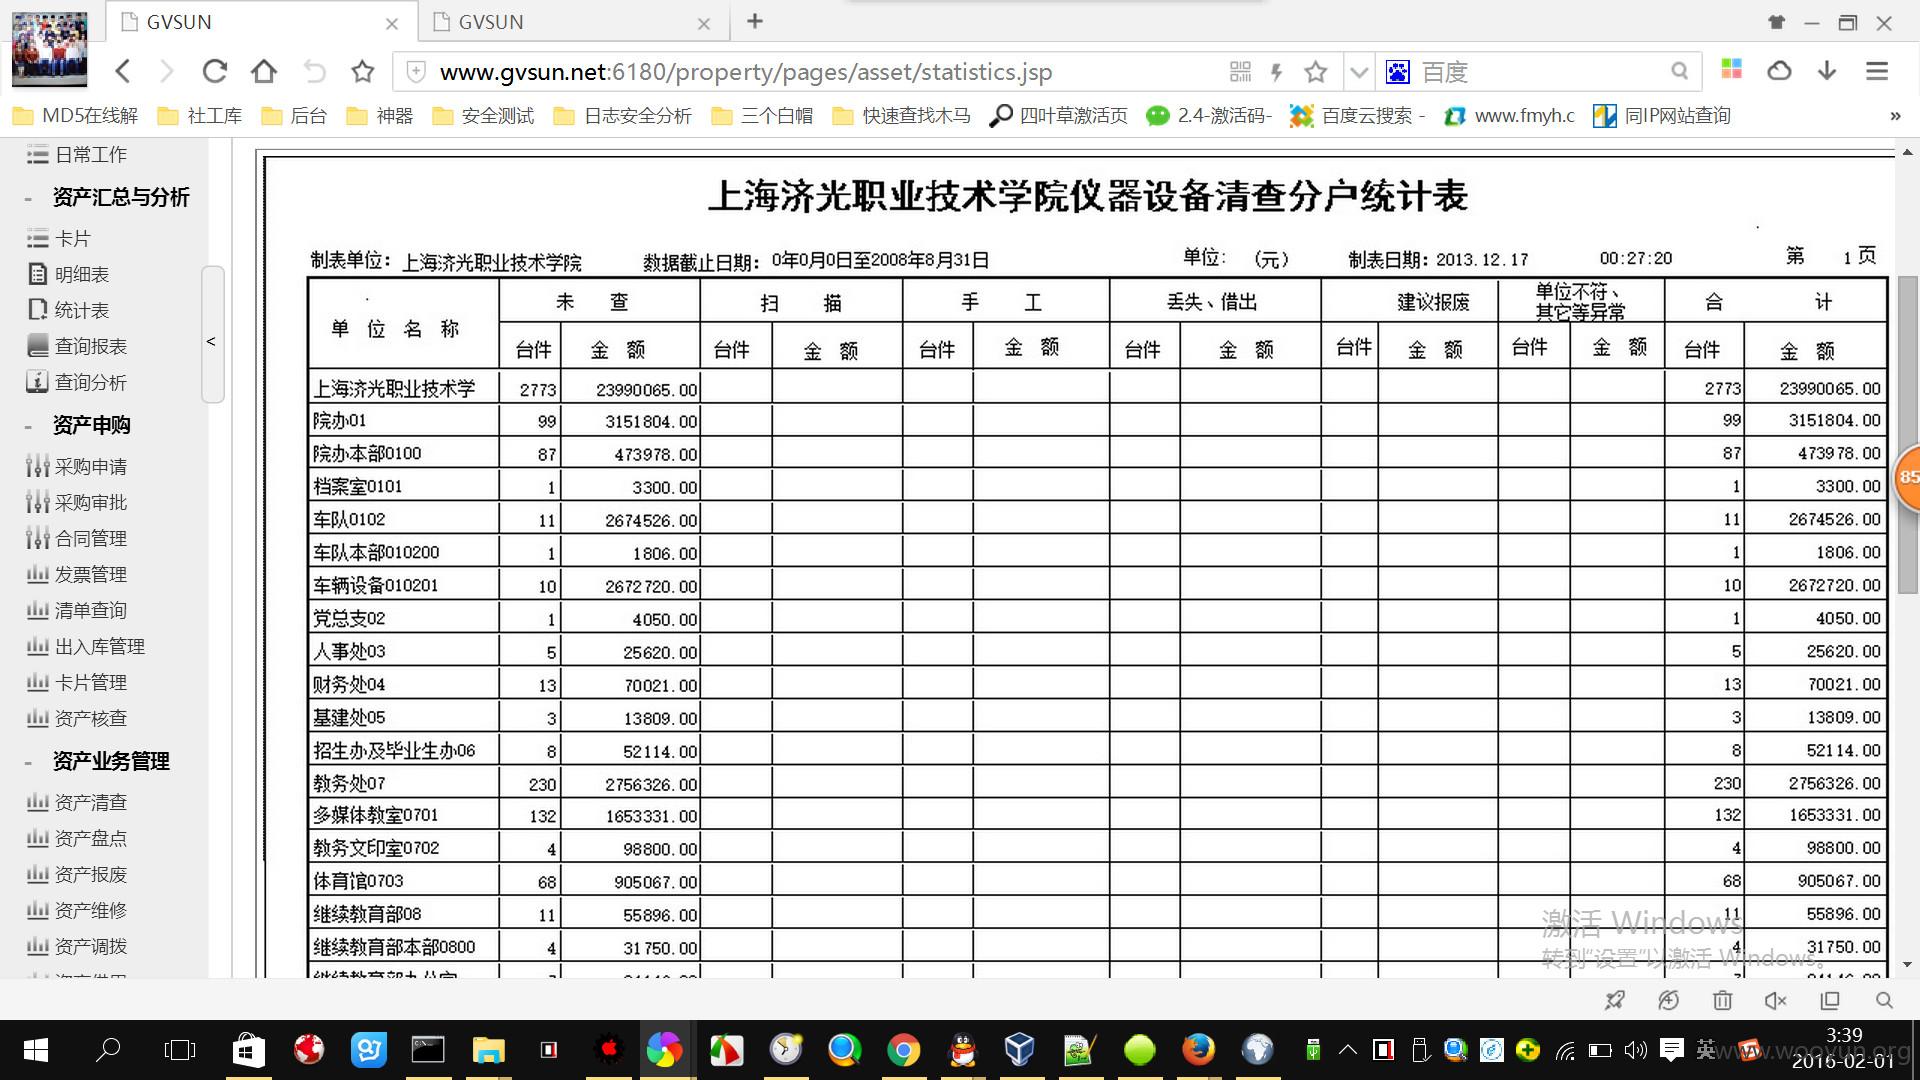Open 同IP网站查询 bookmark

(x=1662, y=116)
